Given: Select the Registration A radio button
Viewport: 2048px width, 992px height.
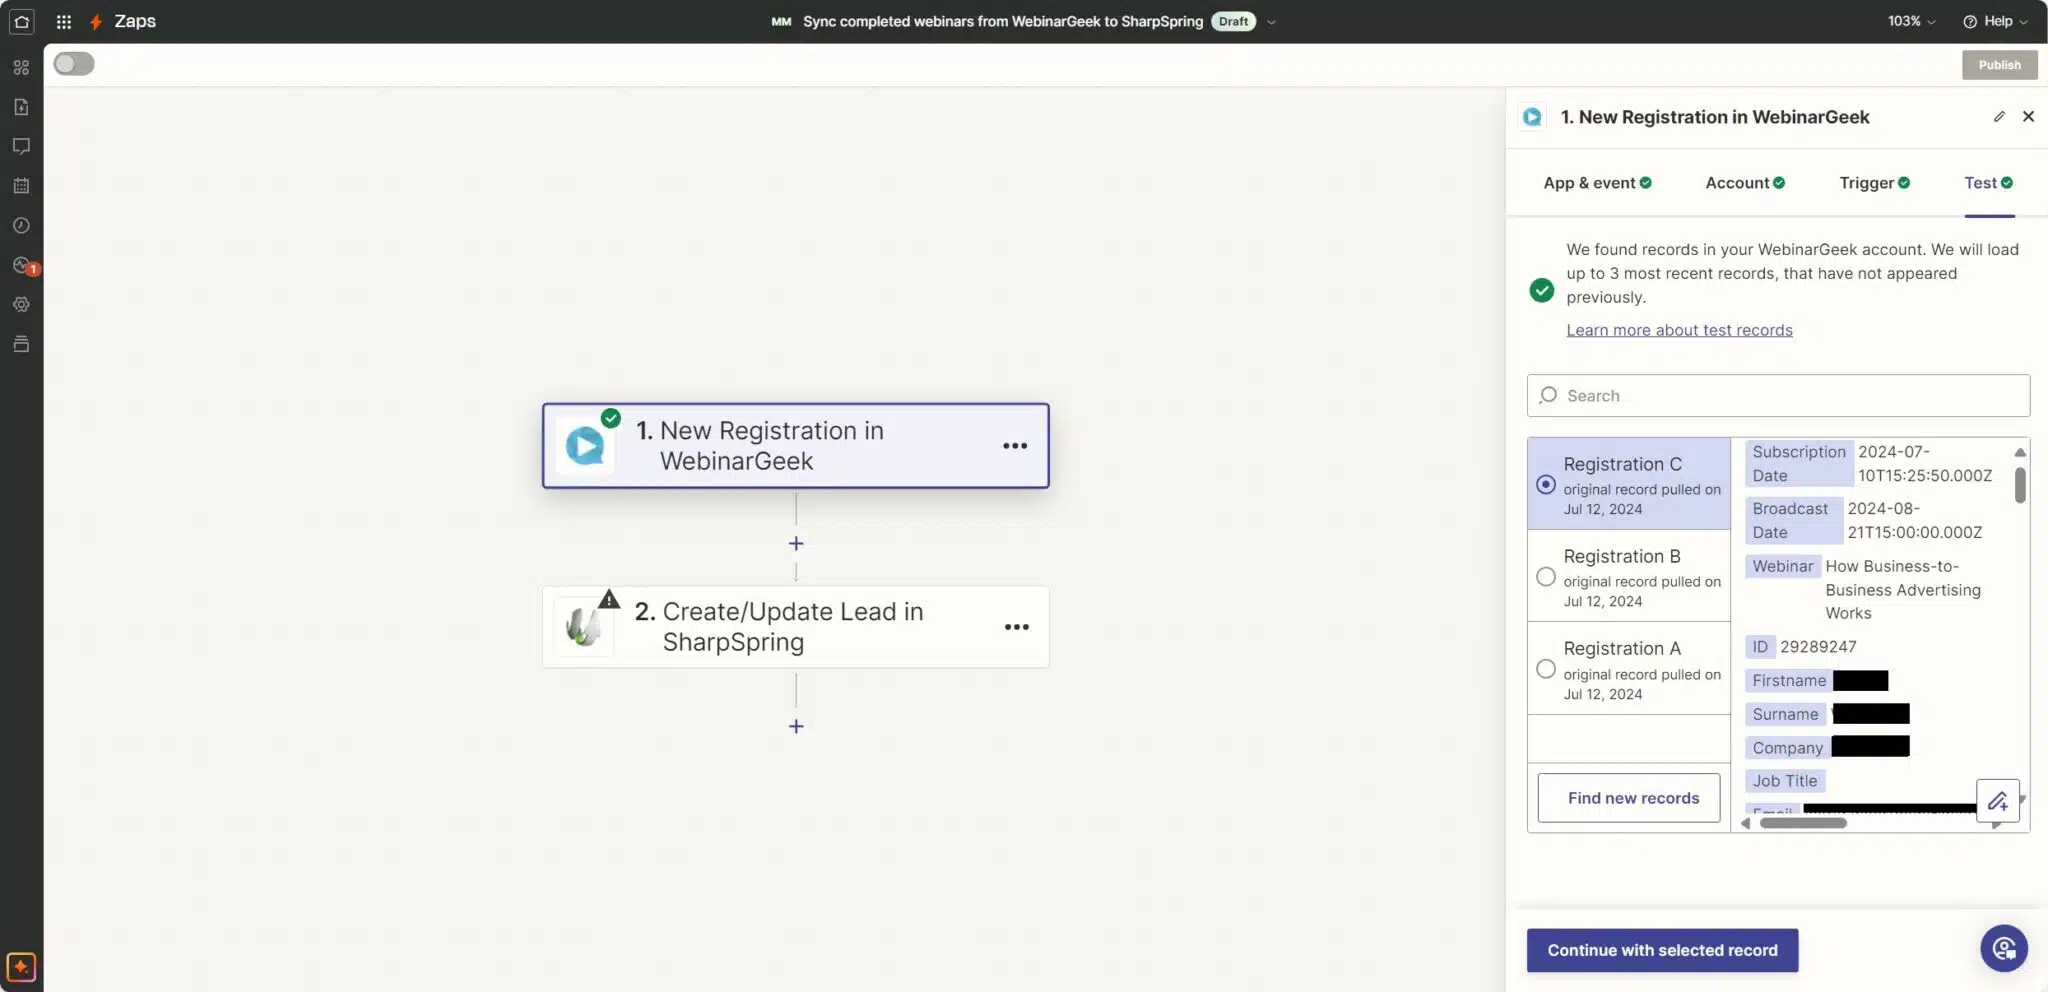Looking at the screenshot, I should pos(1546,669).
